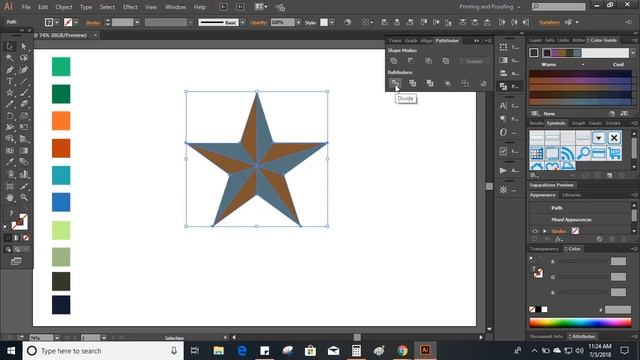Click the Merge pathfinder button
Image resolution: width=640 pixels, height=360 pixels.
[x=430, y=83]
